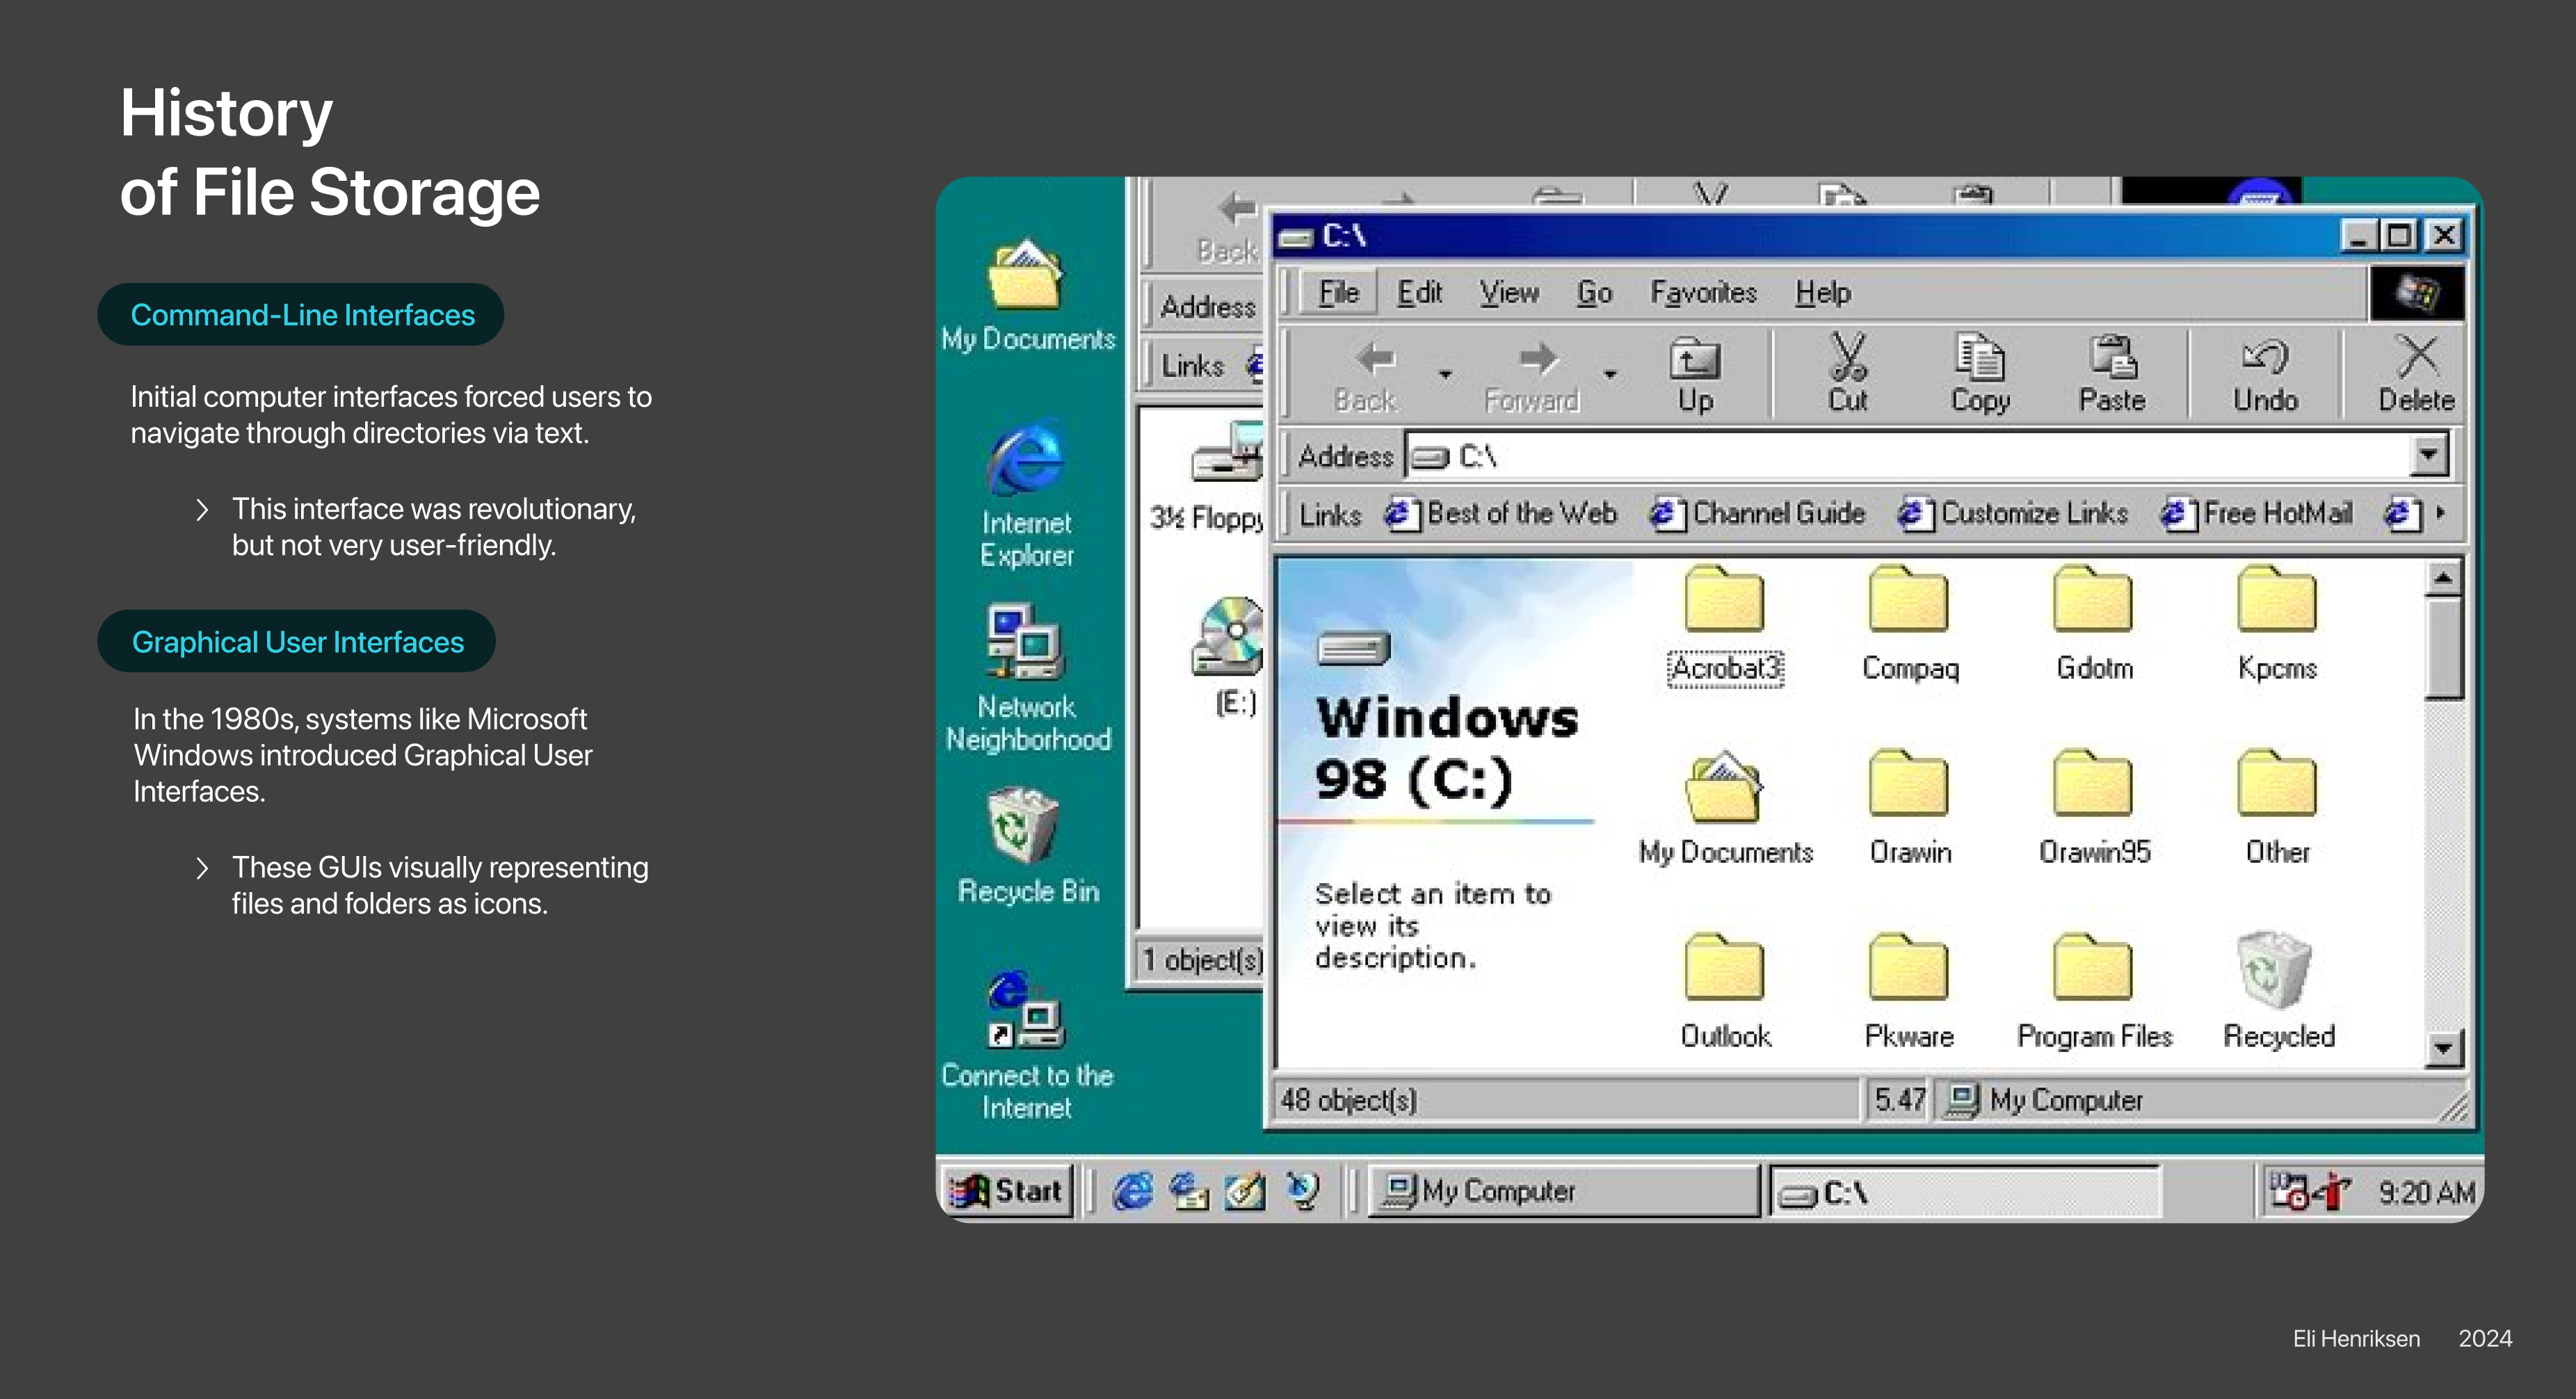Click the Windows logo throbber in menu bar
Screen dimensions: 2576x1399
click(2416, 293)
